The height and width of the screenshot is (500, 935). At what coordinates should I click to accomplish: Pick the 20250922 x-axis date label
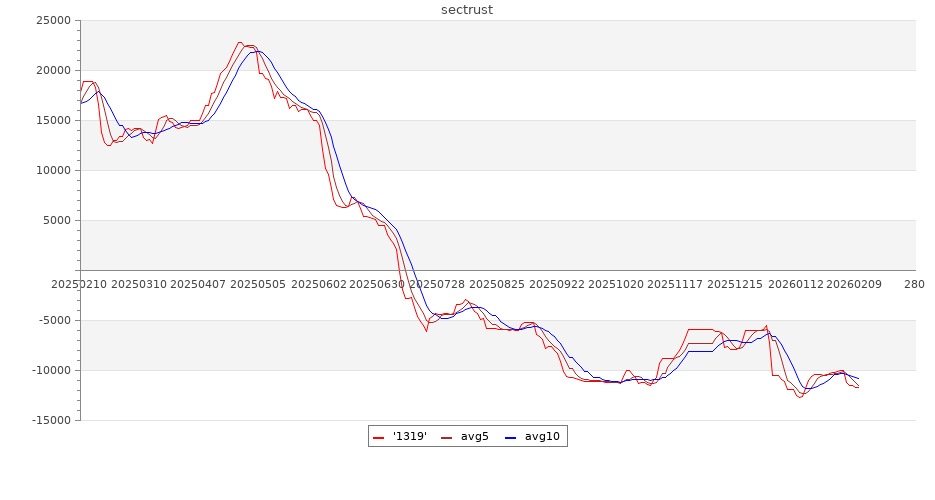(x=556, y=284)
